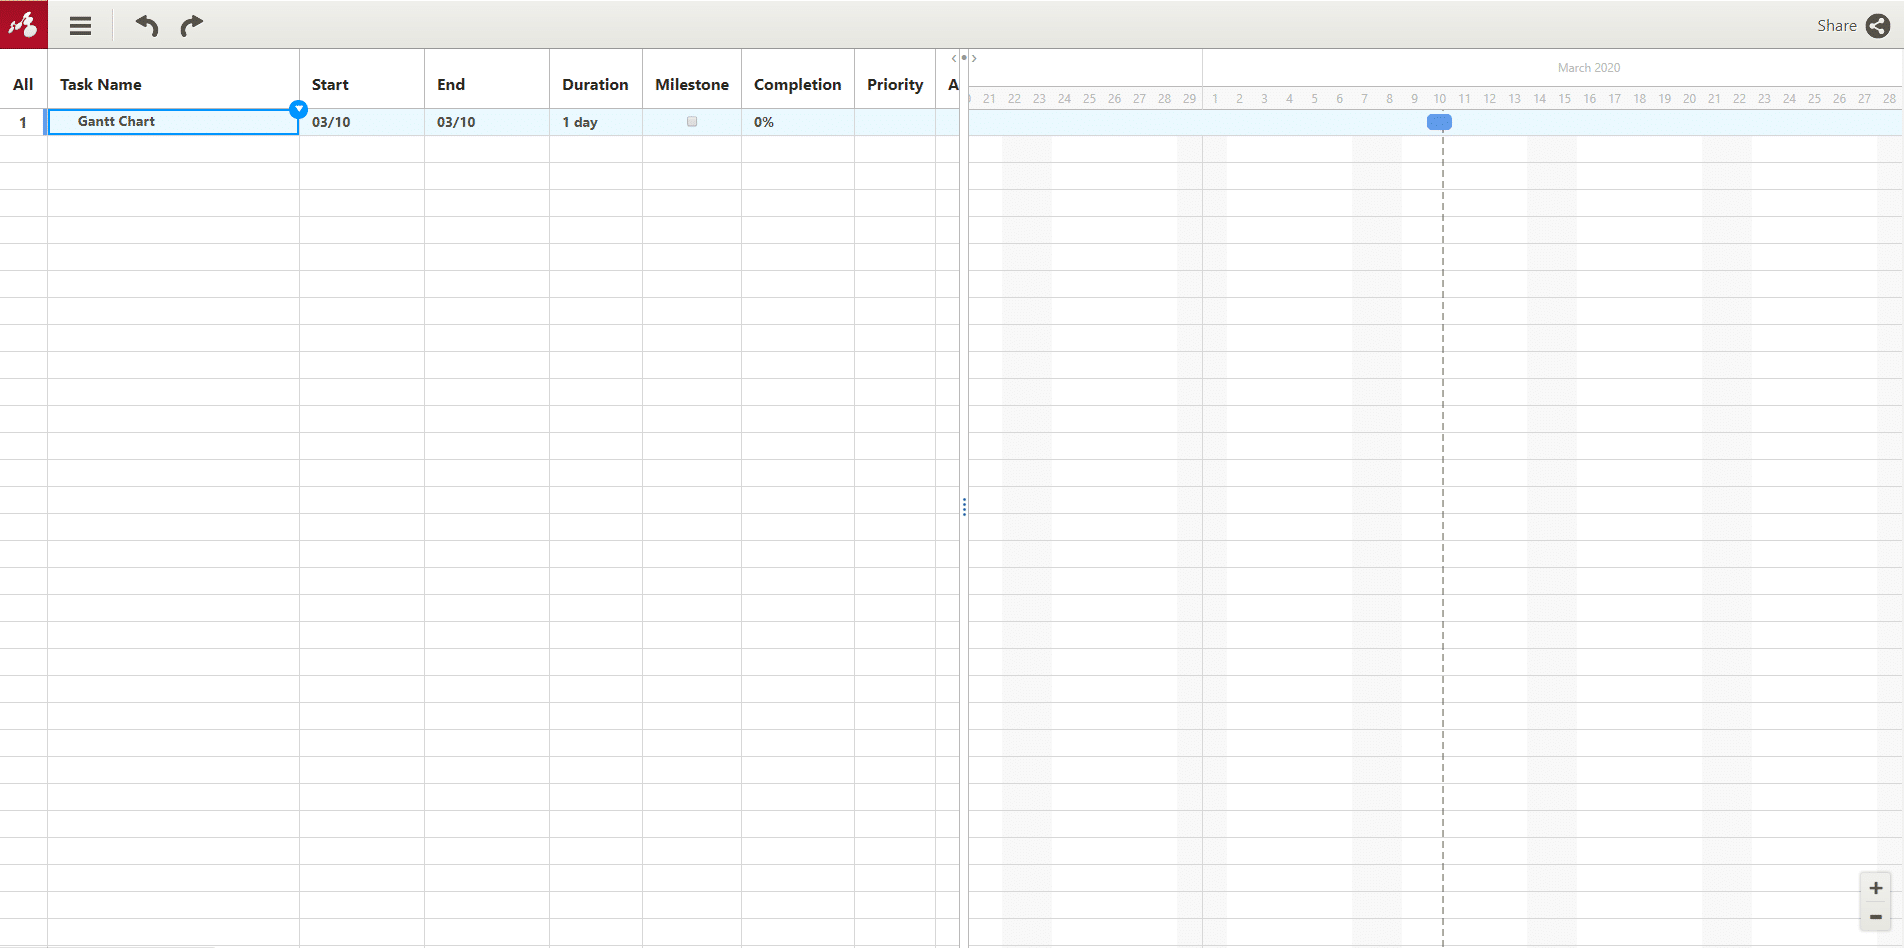Click the Priority column header

pyautogui.click(x=895, y=85)
